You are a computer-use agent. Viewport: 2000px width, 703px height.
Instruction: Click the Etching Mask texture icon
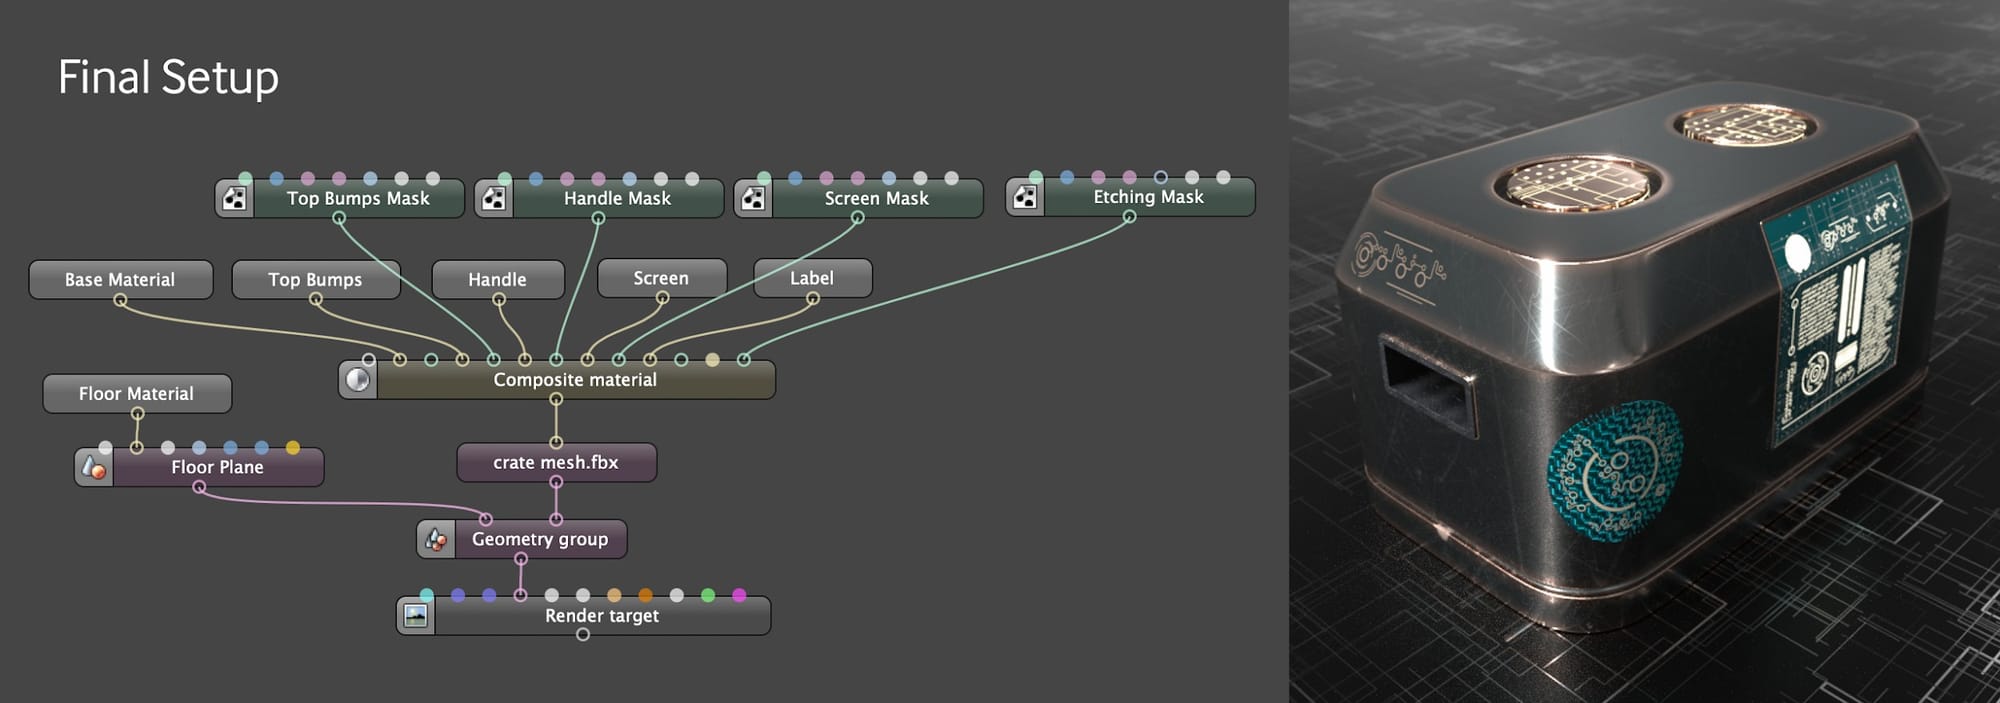(x=1025, y=197)
